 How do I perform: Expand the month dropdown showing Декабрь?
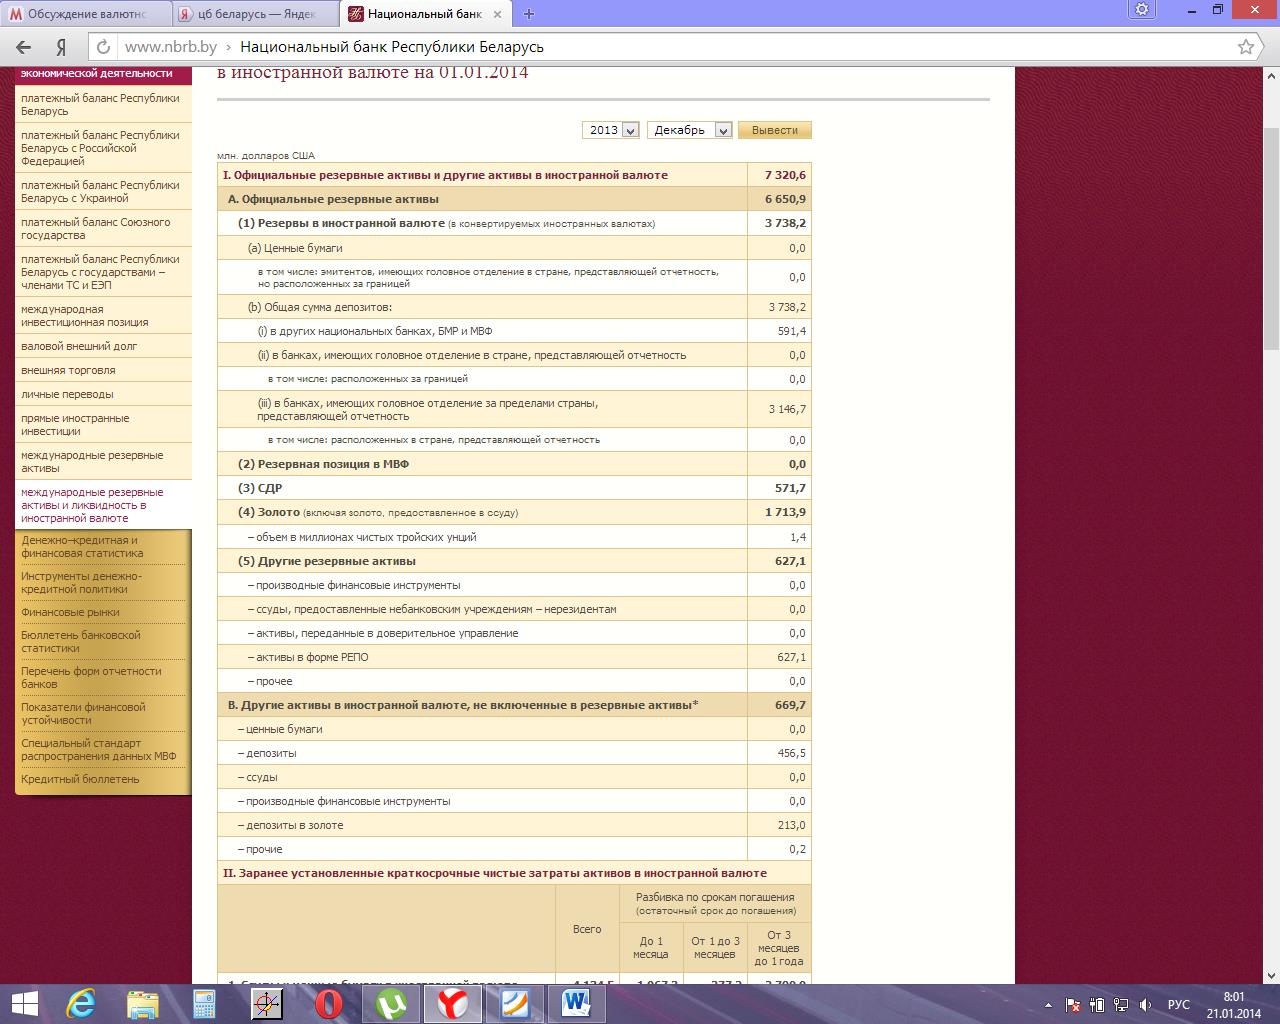click(x=689, y=130)
